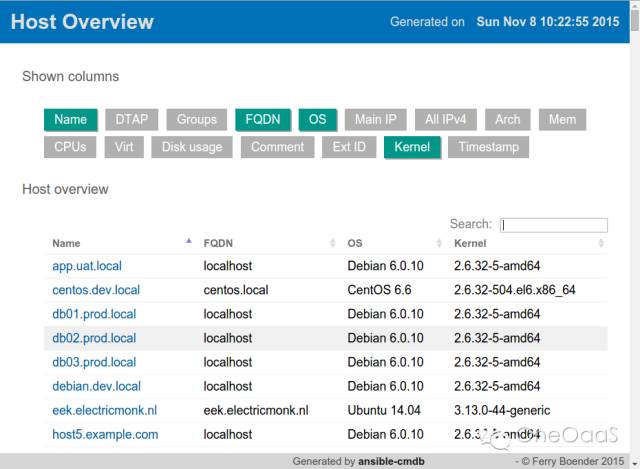This screenshot has height=469, width=640.
Task: Click the Kernel column header text
Action: (470, 244)
